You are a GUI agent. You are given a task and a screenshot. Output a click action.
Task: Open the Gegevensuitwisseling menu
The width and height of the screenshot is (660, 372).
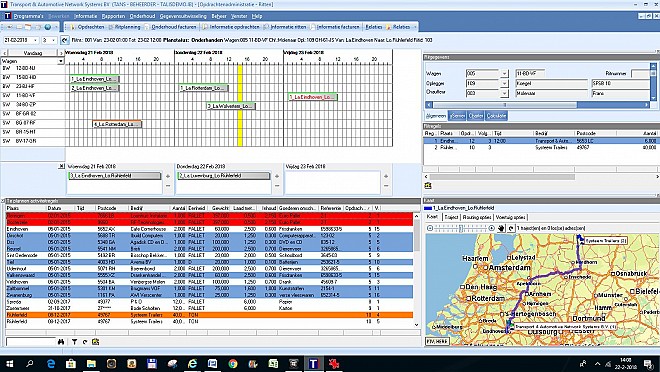coord(183,16)
